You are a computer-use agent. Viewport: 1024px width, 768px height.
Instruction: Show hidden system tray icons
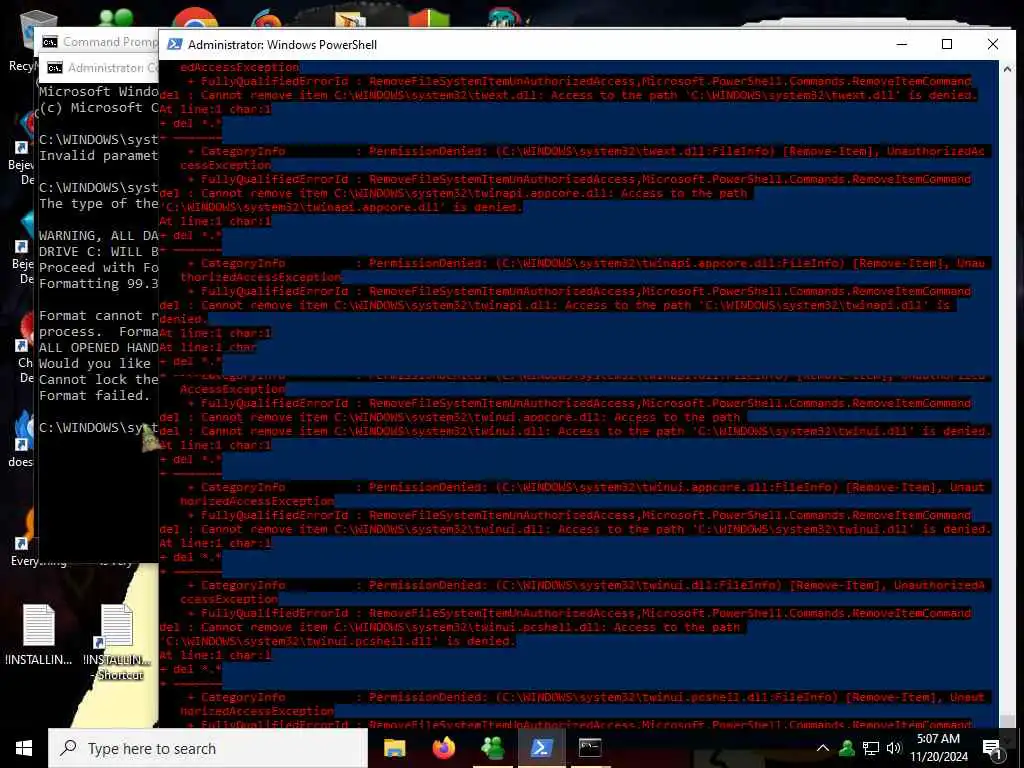823,748
